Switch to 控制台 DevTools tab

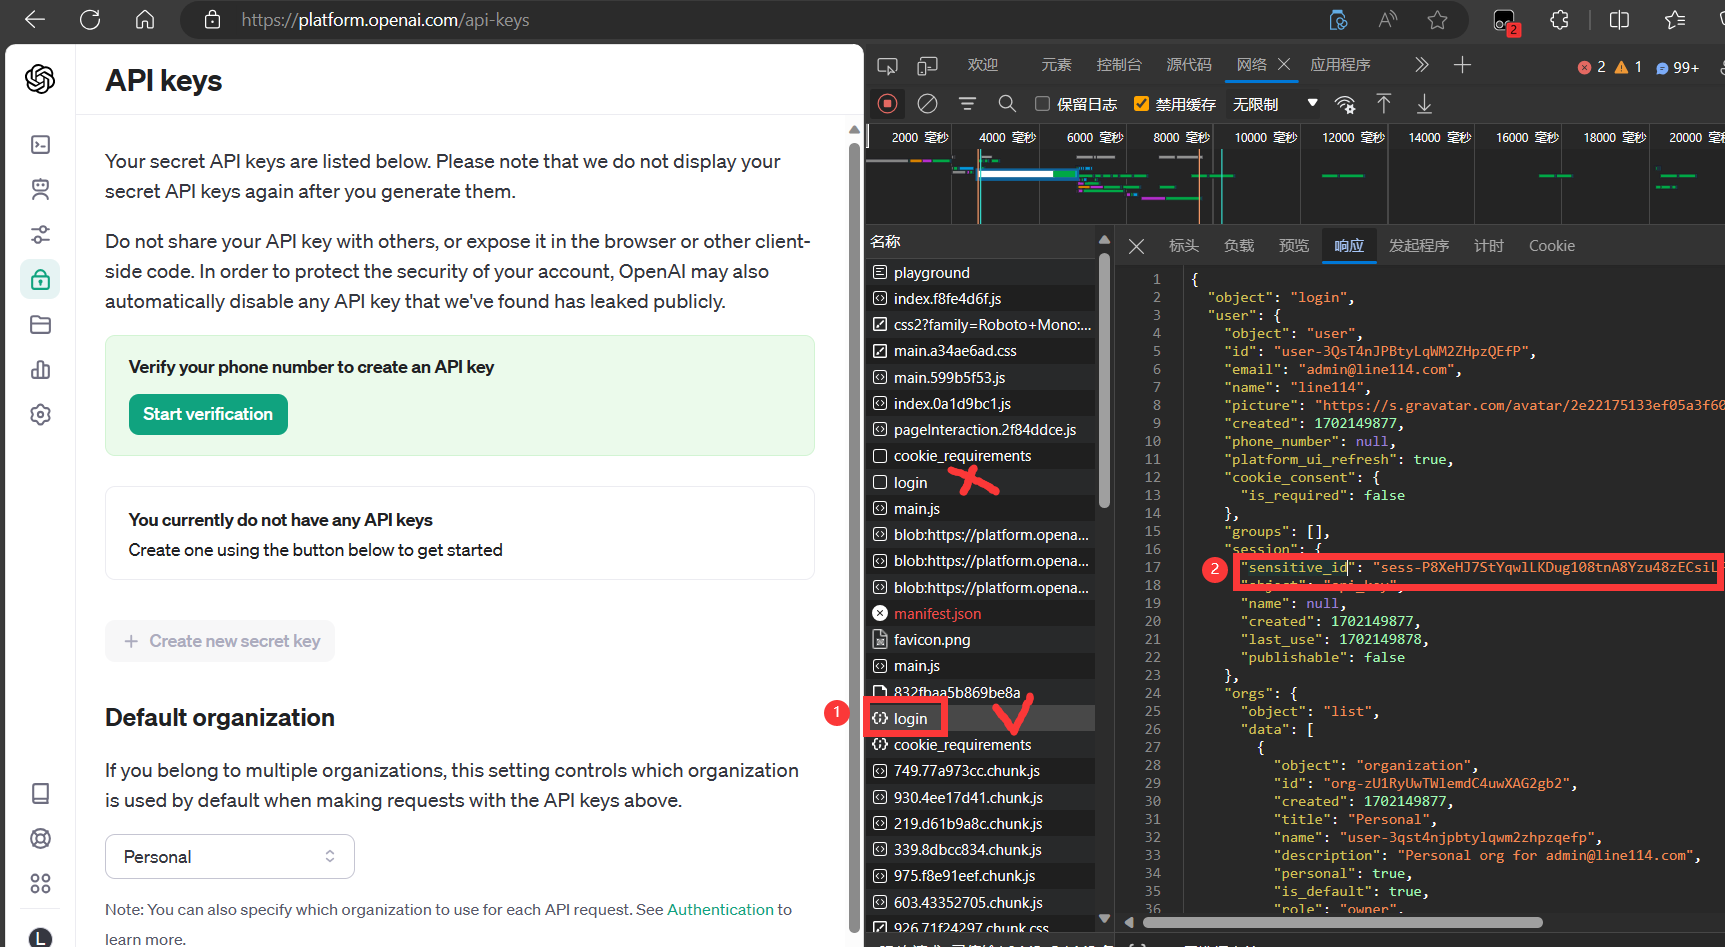1119,65
